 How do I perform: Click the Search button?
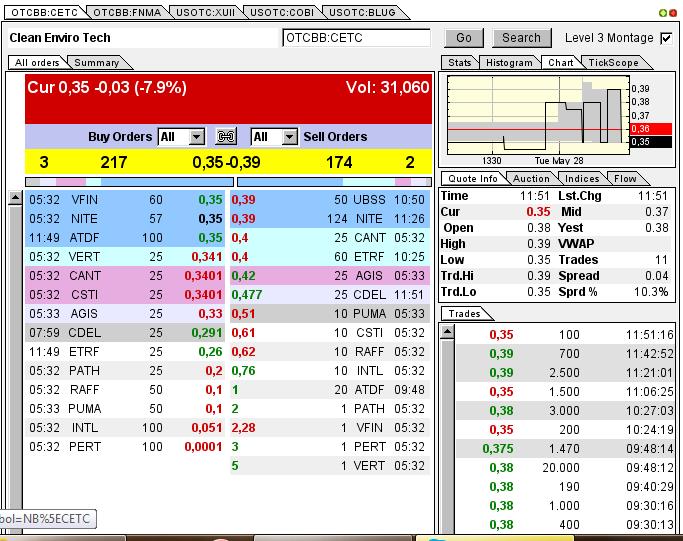(521, 38)
